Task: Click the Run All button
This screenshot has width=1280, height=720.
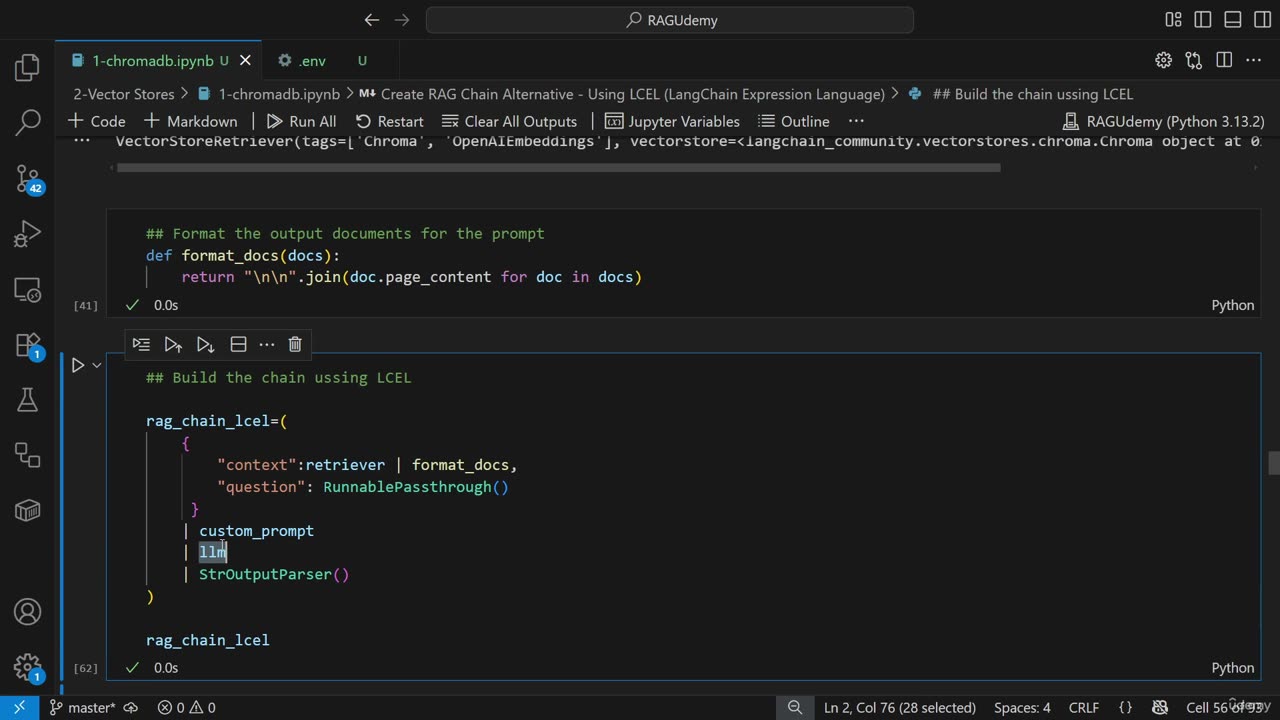Action: pos(301,121)
